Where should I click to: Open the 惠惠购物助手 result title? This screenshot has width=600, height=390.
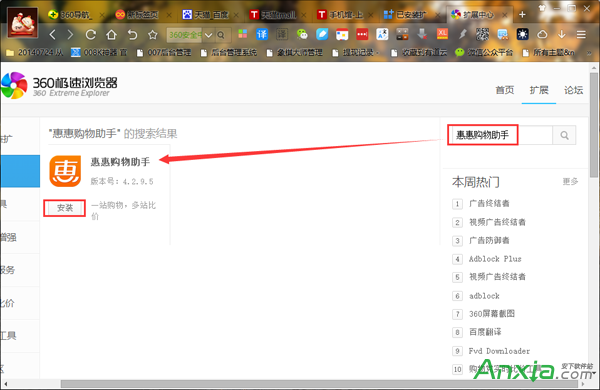click(120, 162)
